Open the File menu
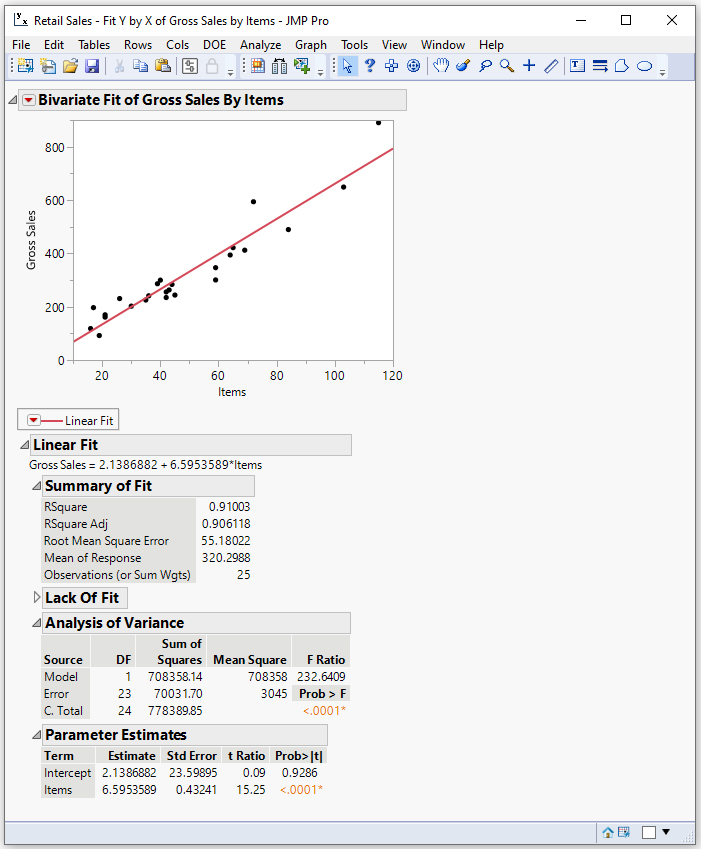This screenshot has height=849, width=701. click(21, 44)
